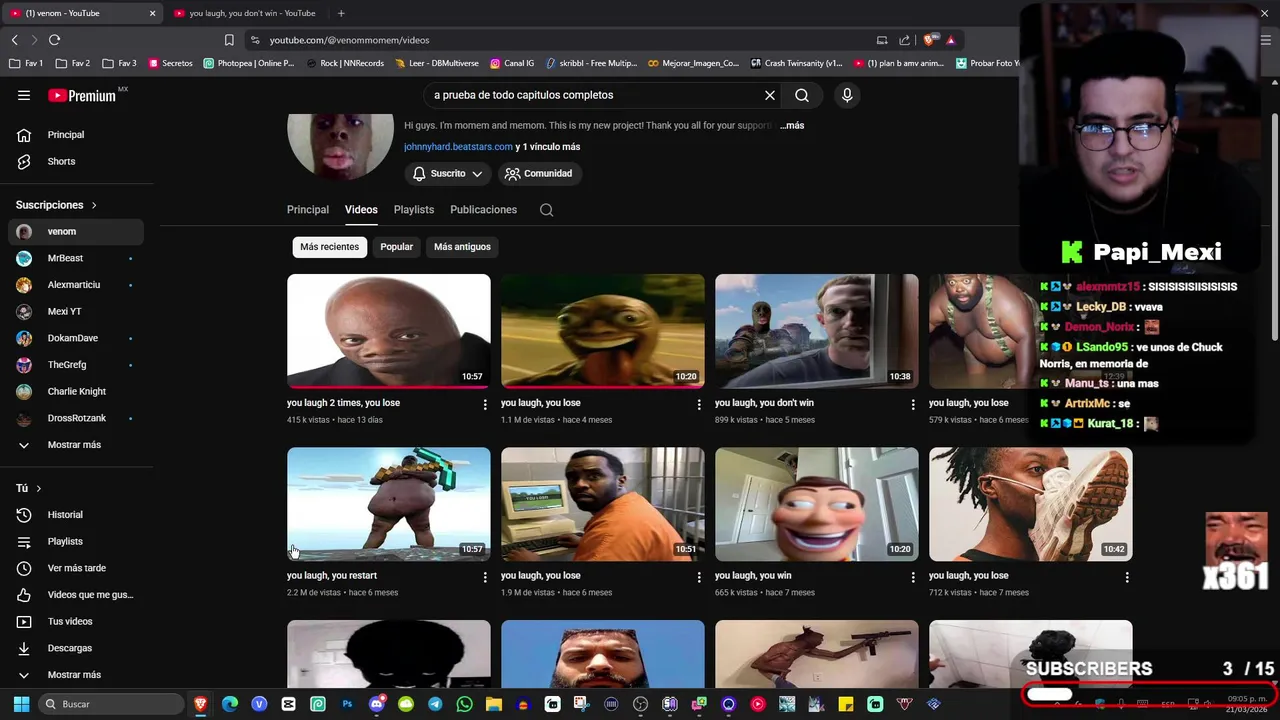This screenshot has height=720, width=1280.
Task: Expand Tú section chevron
Action: (x=38, y=488)
